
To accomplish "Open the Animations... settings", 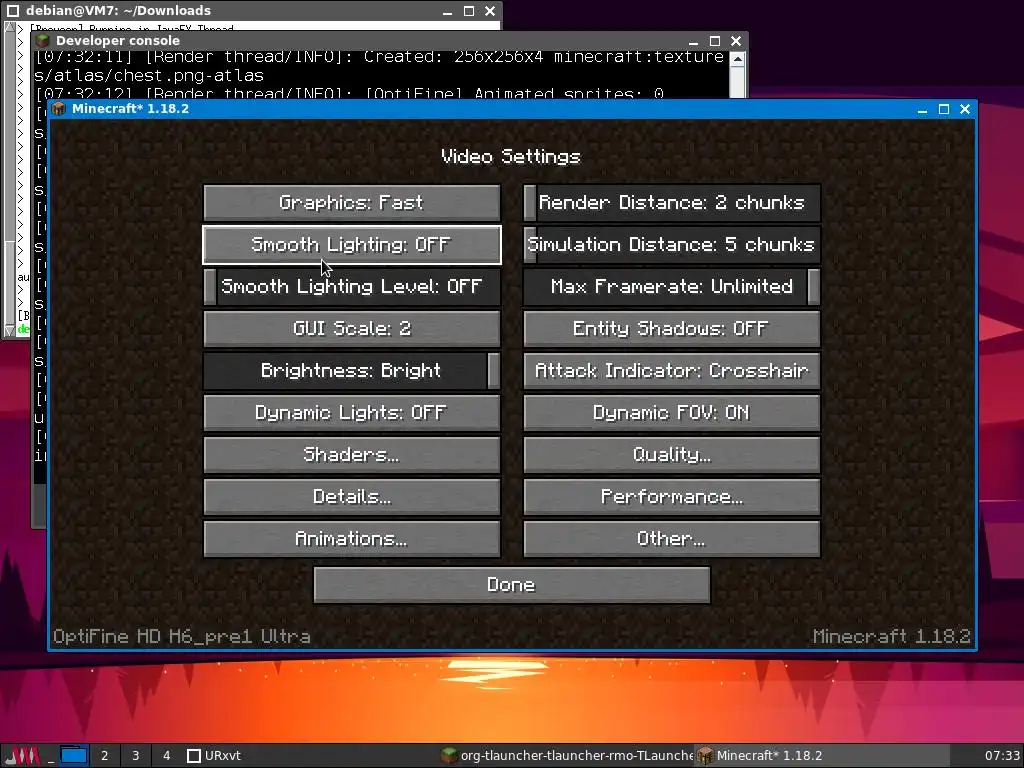I will (352, 539).
